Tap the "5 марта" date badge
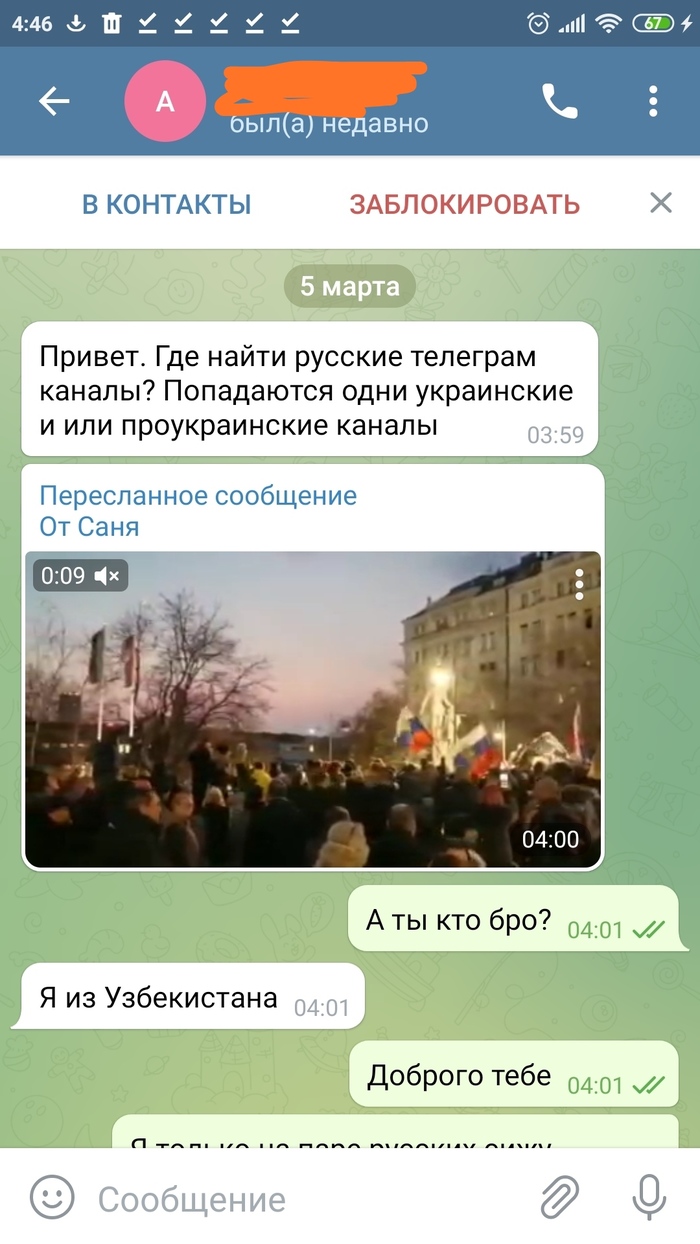Image resolution: width=700 pixels, height=1244 pixels. pyautogui.click(x=350, y=287)
